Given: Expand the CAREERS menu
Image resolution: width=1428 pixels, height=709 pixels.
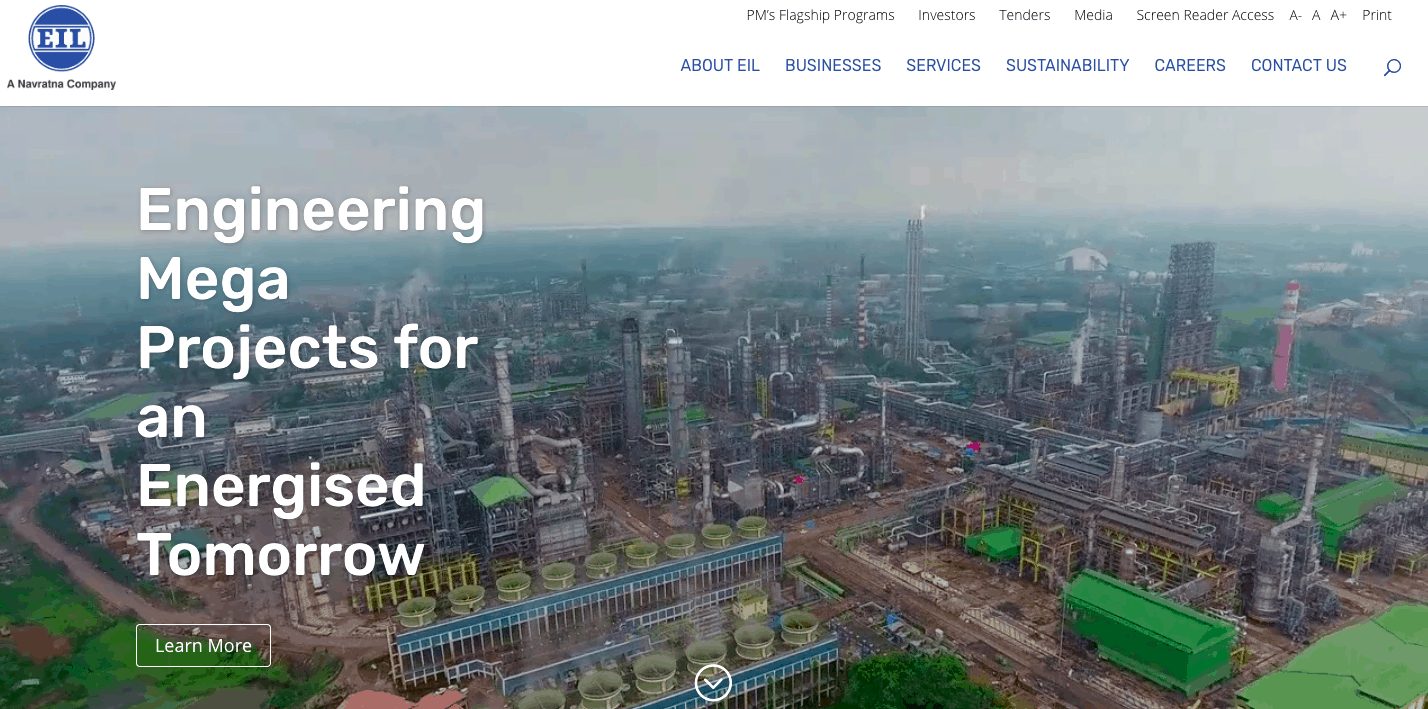Looking at the screenshot, I should pyautogui.click(x=1189, y=65).
